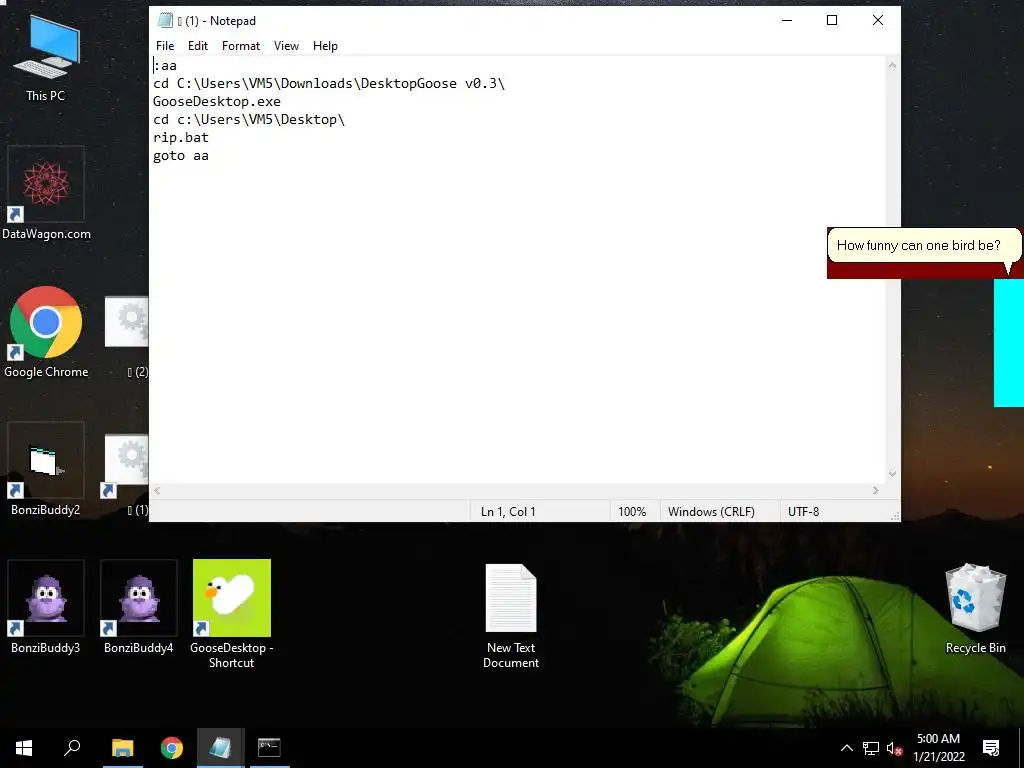Click the vertical scrollbar up arrow in Notepad
1024x768 pixels.
(x=892, y=65)
